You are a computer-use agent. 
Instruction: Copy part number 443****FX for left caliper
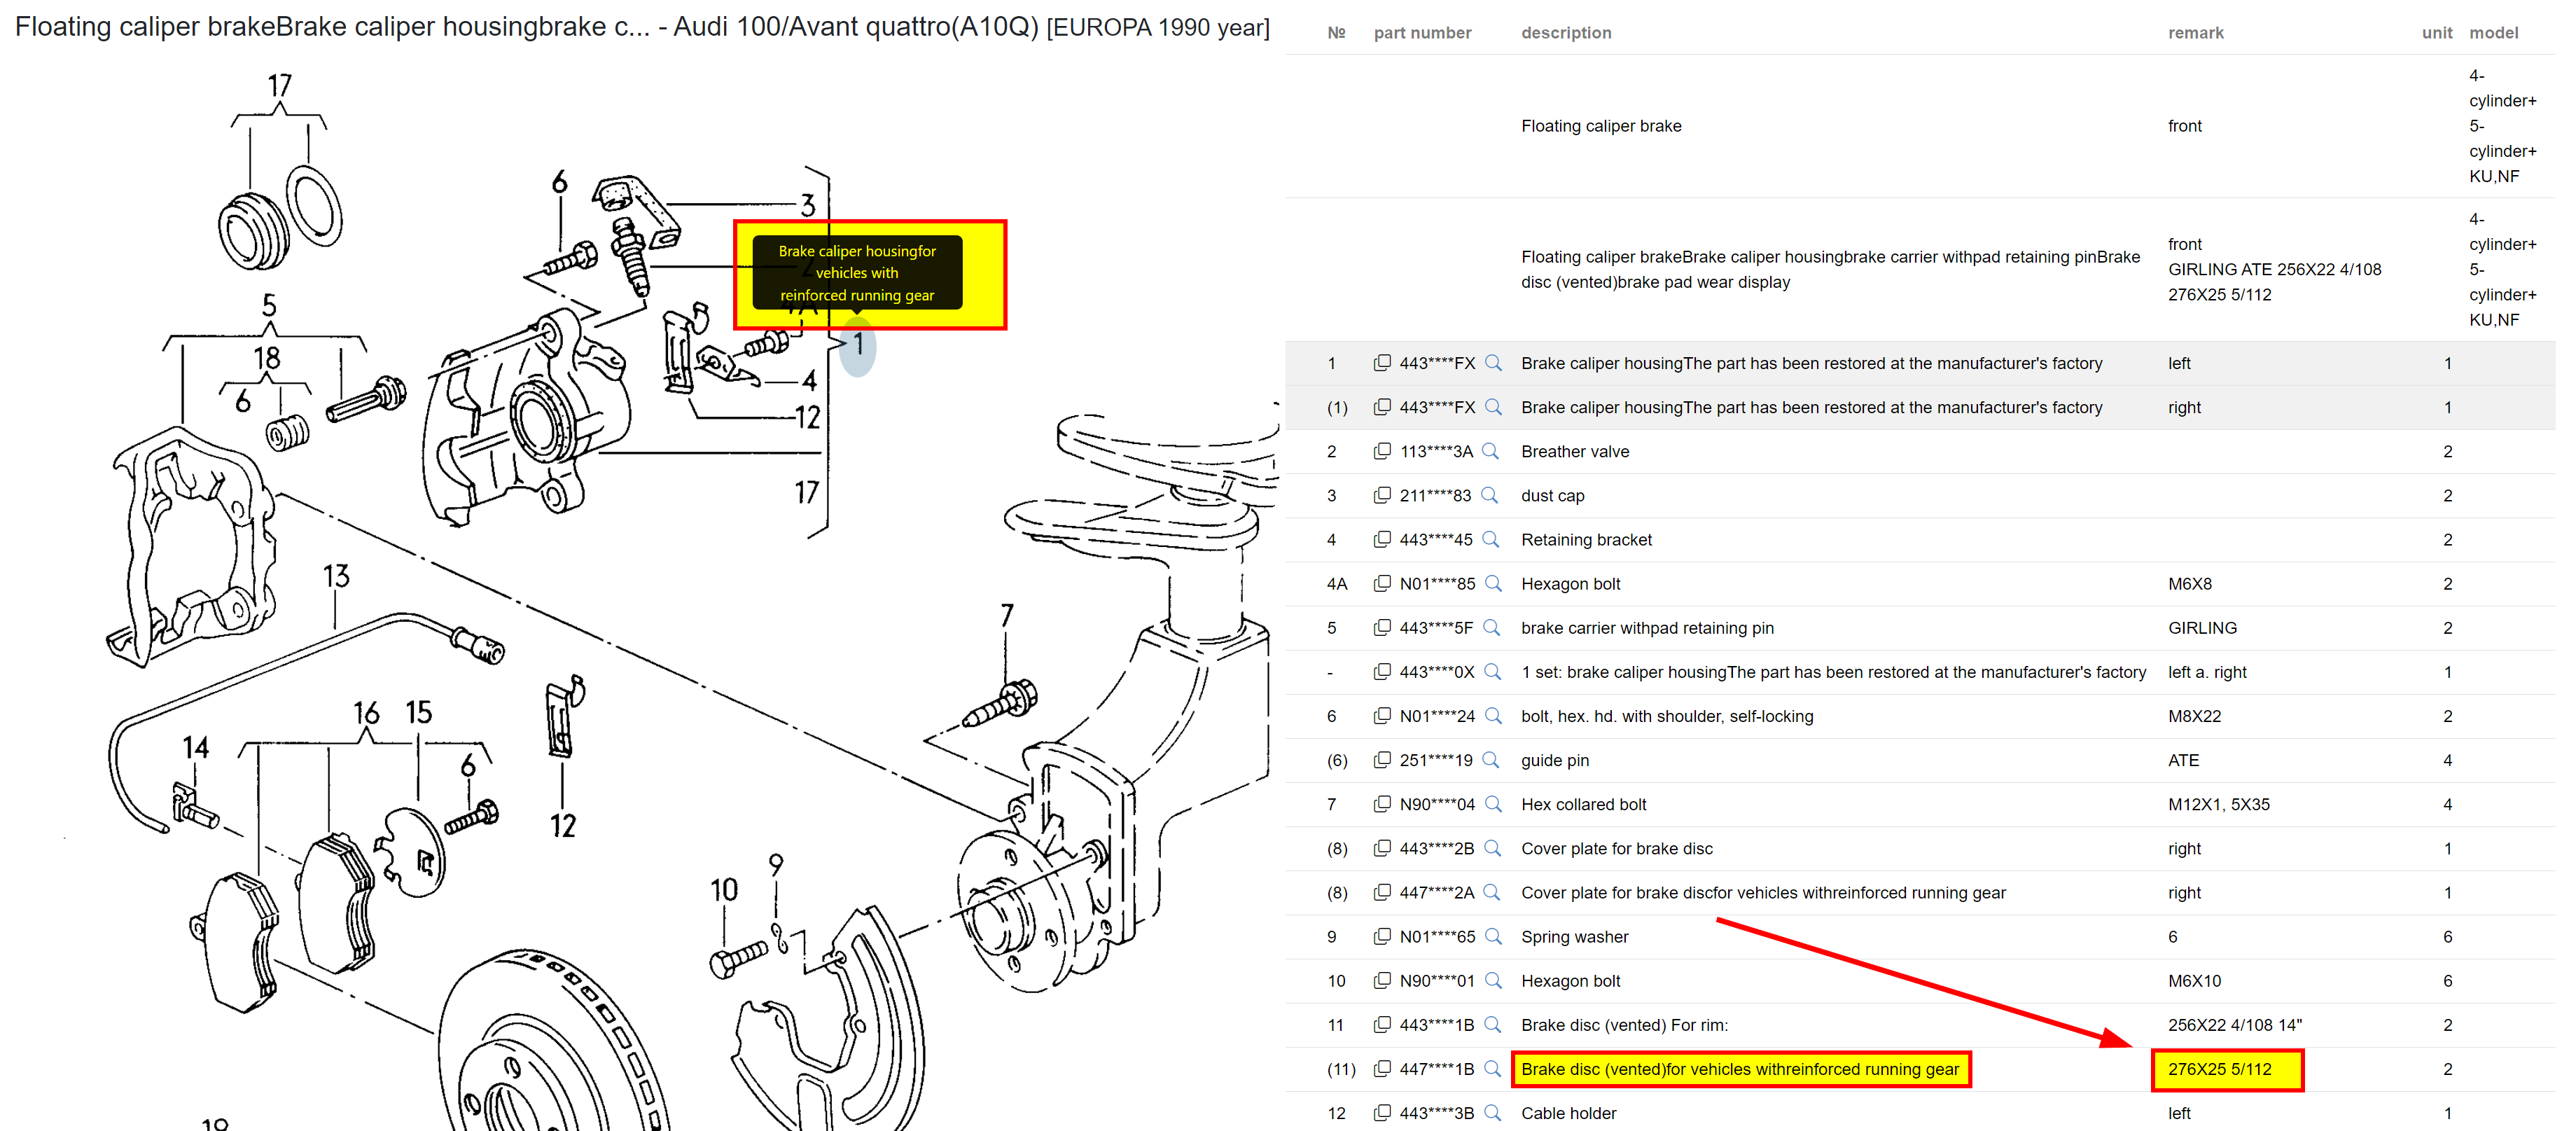click(1381, 363)
